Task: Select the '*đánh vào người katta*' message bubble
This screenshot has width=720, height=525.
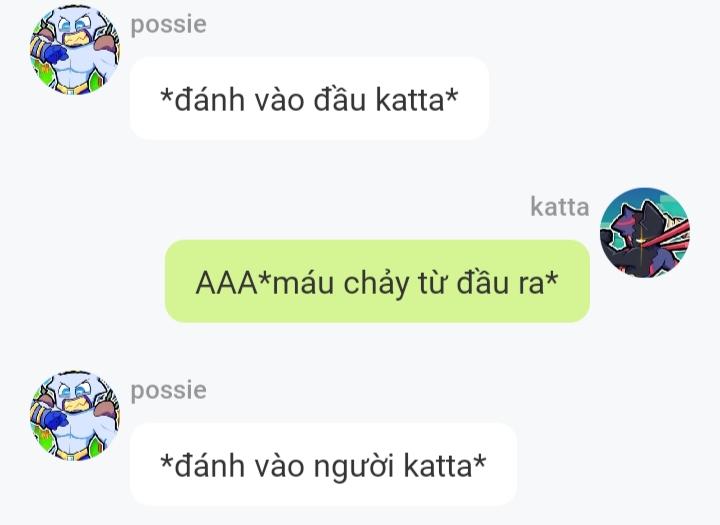Action: pos(323,464)
